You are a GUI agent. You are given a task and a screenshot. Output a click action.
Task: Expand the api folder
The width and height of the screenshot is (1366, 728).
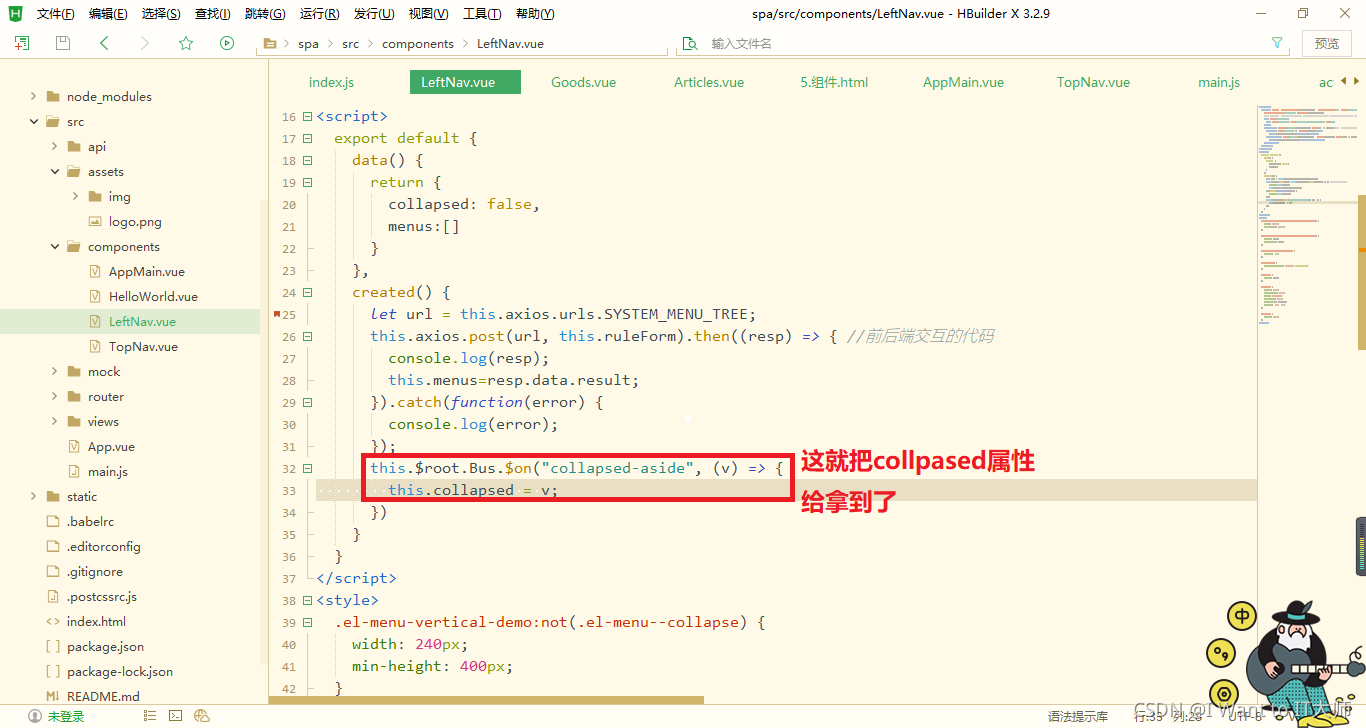click(x=54, y=147)
